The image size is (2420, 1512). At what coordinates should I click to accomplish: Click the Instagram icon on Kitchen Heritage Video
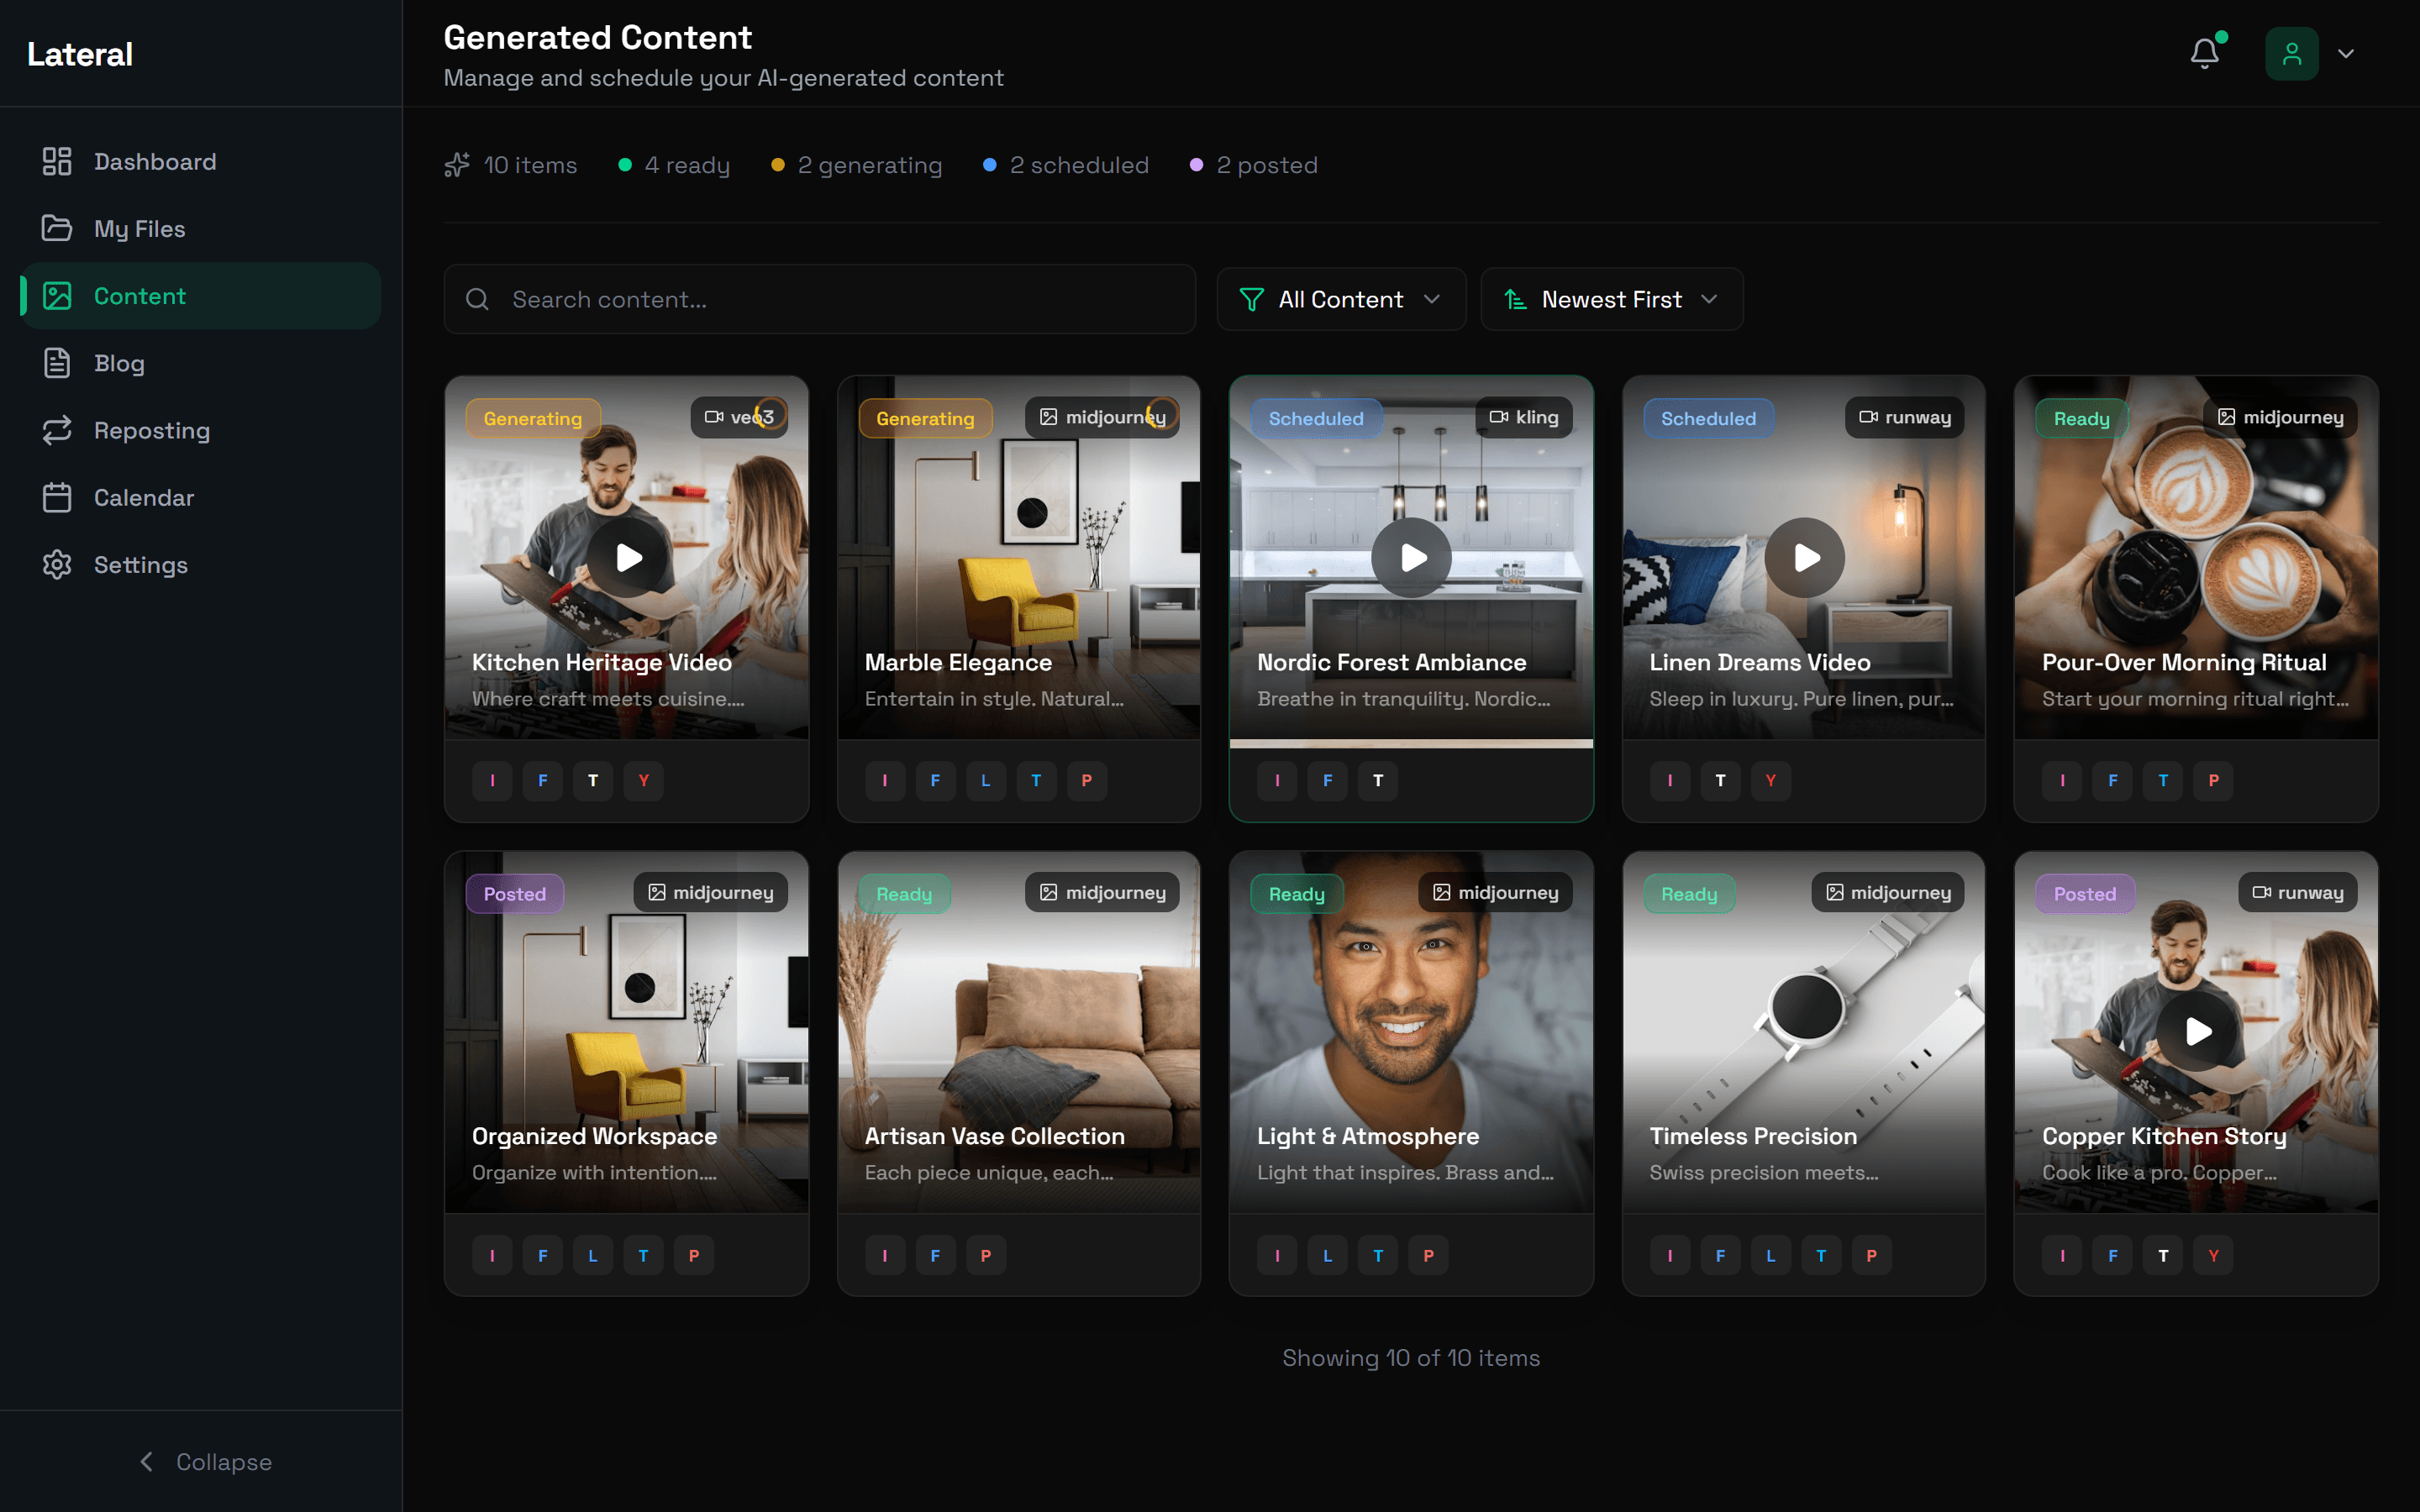[x=492, y=781]
